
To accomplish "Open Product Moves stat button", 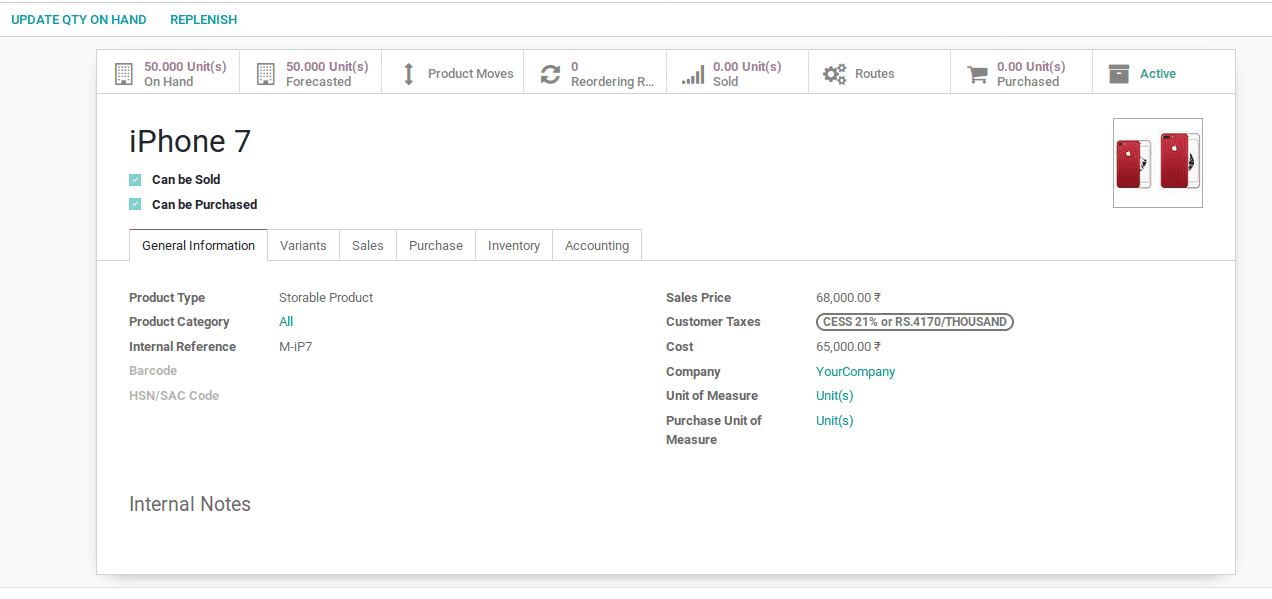I will click(452, 74).
